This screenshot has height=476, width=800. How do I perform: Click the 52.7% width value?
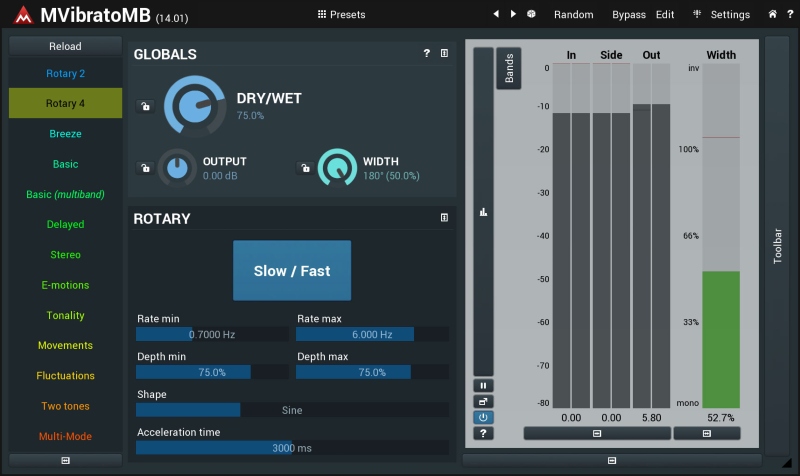coord(720,418)
